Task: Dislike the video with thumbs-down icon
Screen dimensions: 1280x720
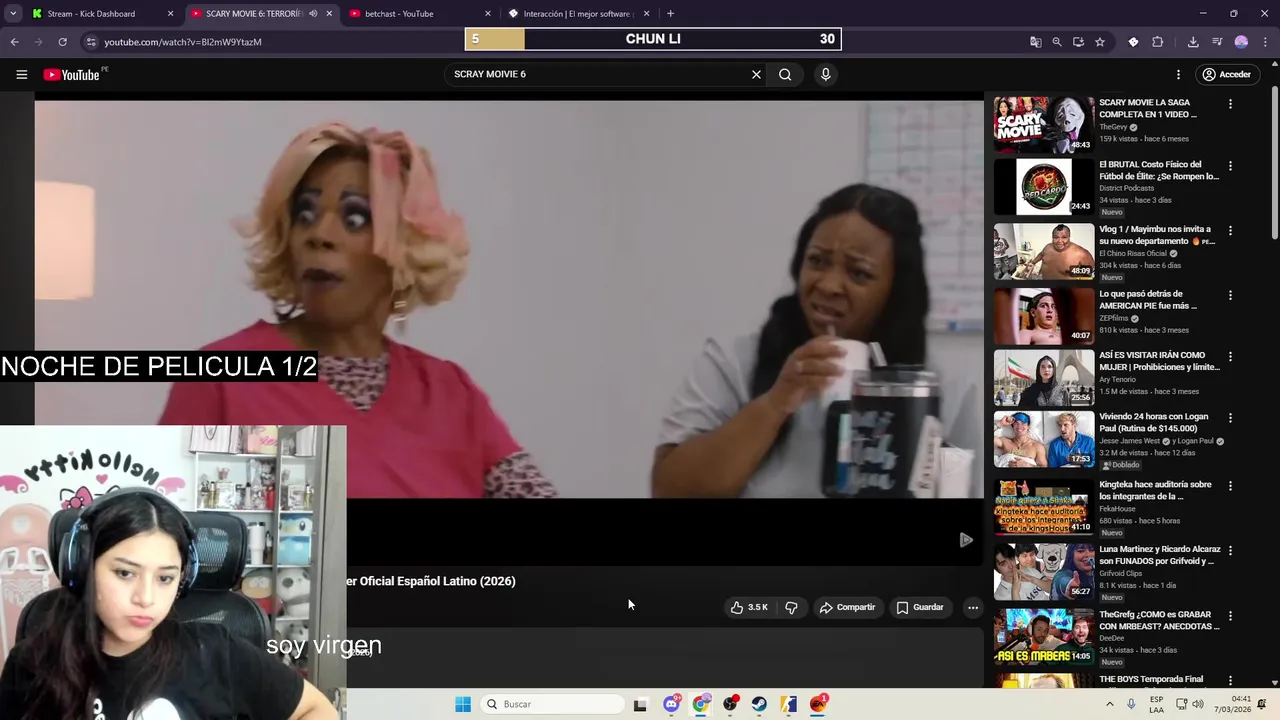Action: pos(791,607)
